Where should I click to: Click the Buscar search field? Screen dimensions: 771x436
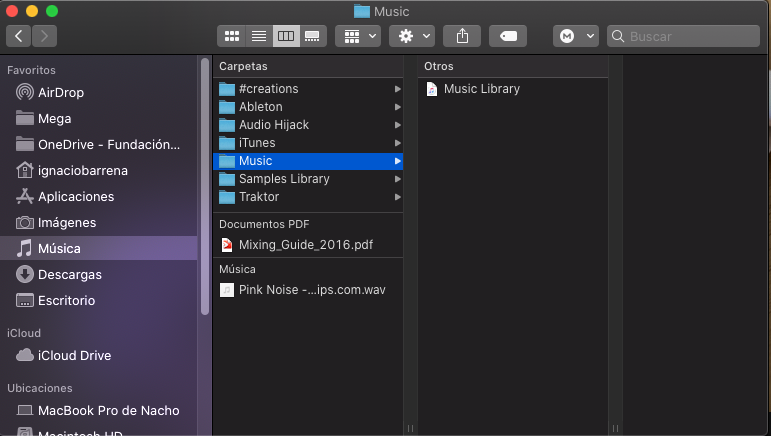point(683,36)
